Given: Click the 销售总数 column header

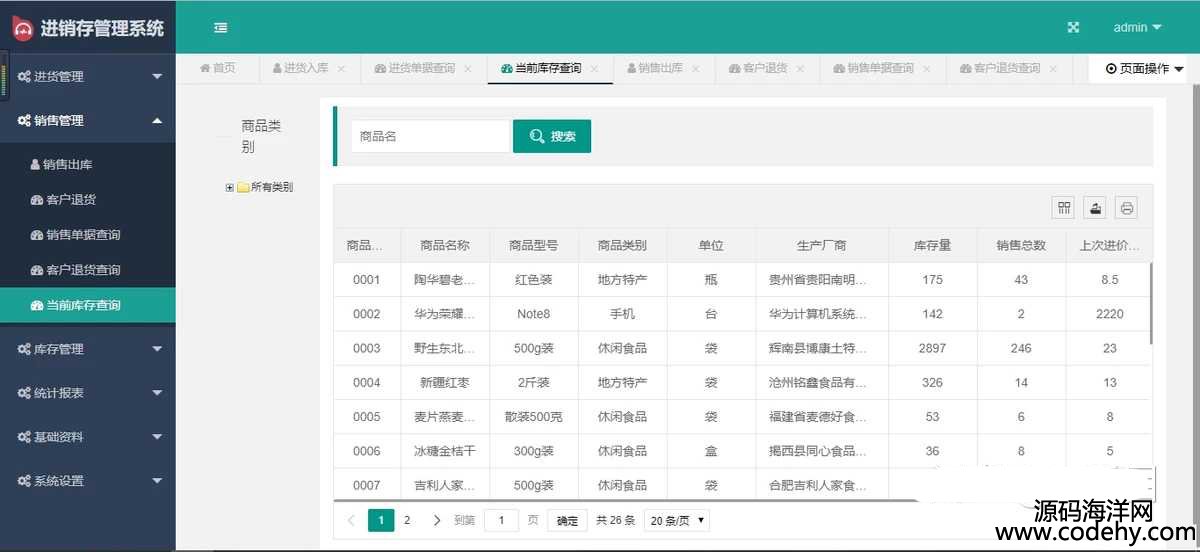Looking at the screenshot, I should [x=1021, y=245].
